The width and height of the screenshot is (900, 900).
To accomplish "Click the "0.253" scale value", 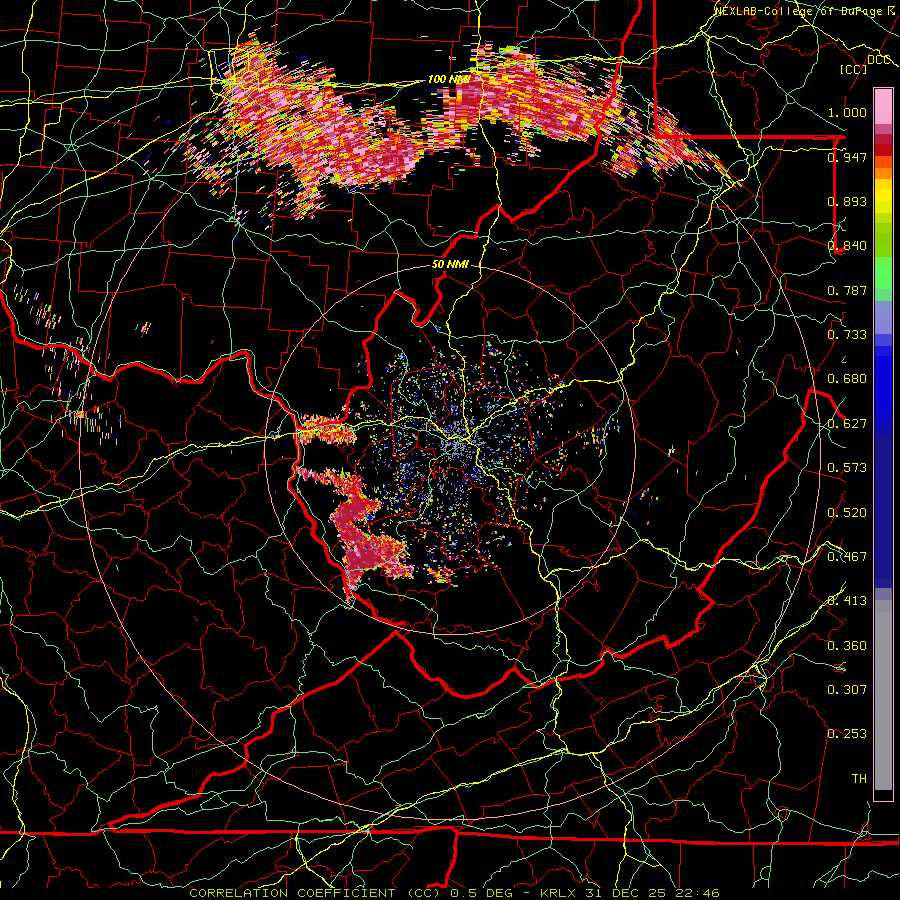I will pos(847,734).
